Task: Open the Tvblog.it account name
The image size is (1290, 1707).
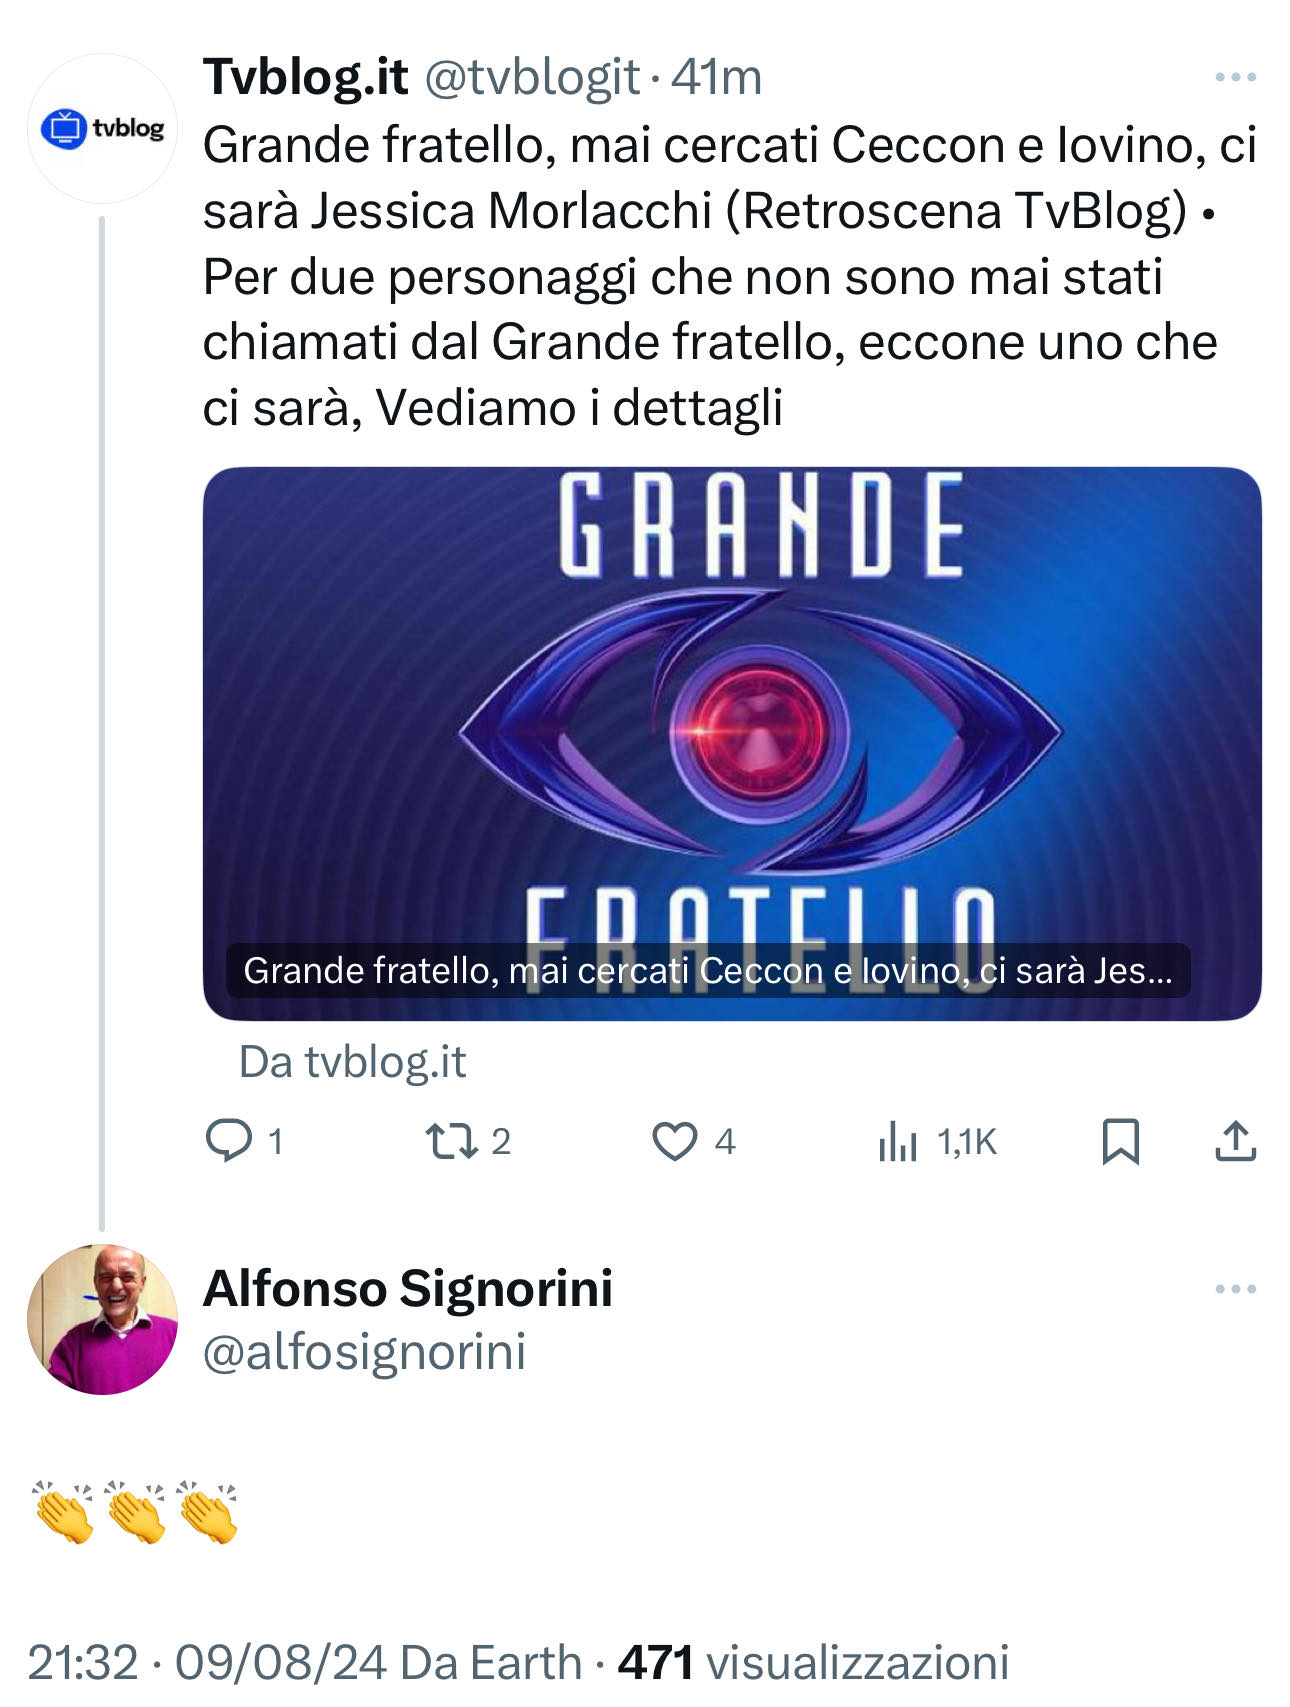Action: coord(305,77)
